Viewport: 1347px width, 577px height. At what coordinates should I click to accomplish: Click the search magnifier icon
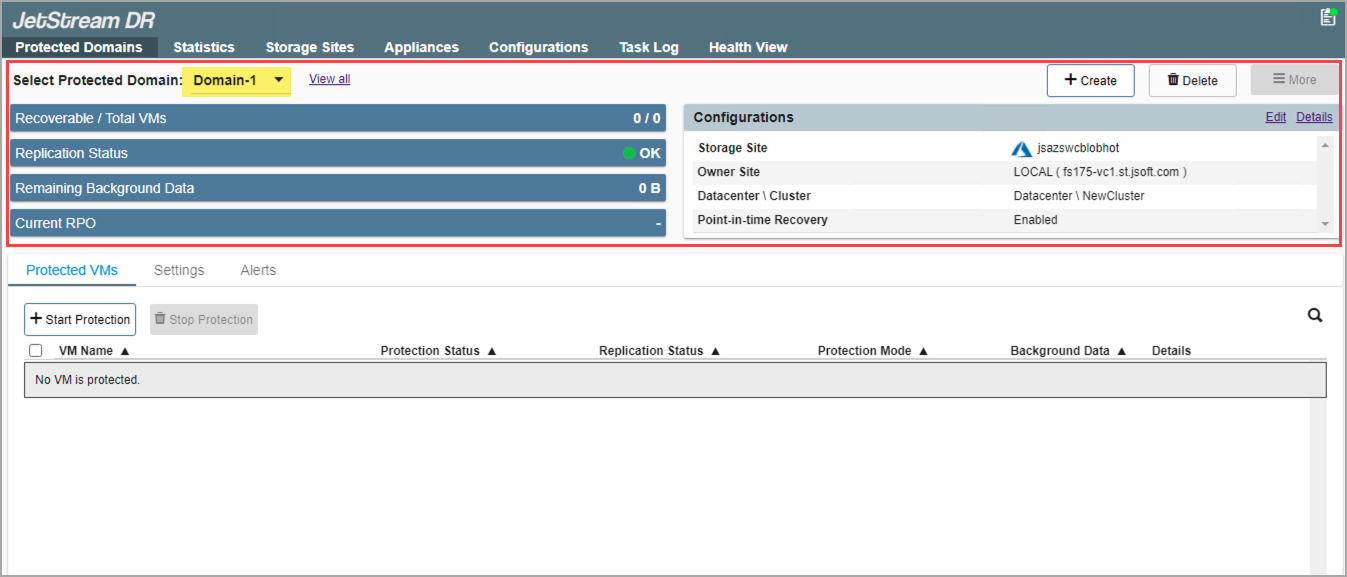click(1315, 316)
